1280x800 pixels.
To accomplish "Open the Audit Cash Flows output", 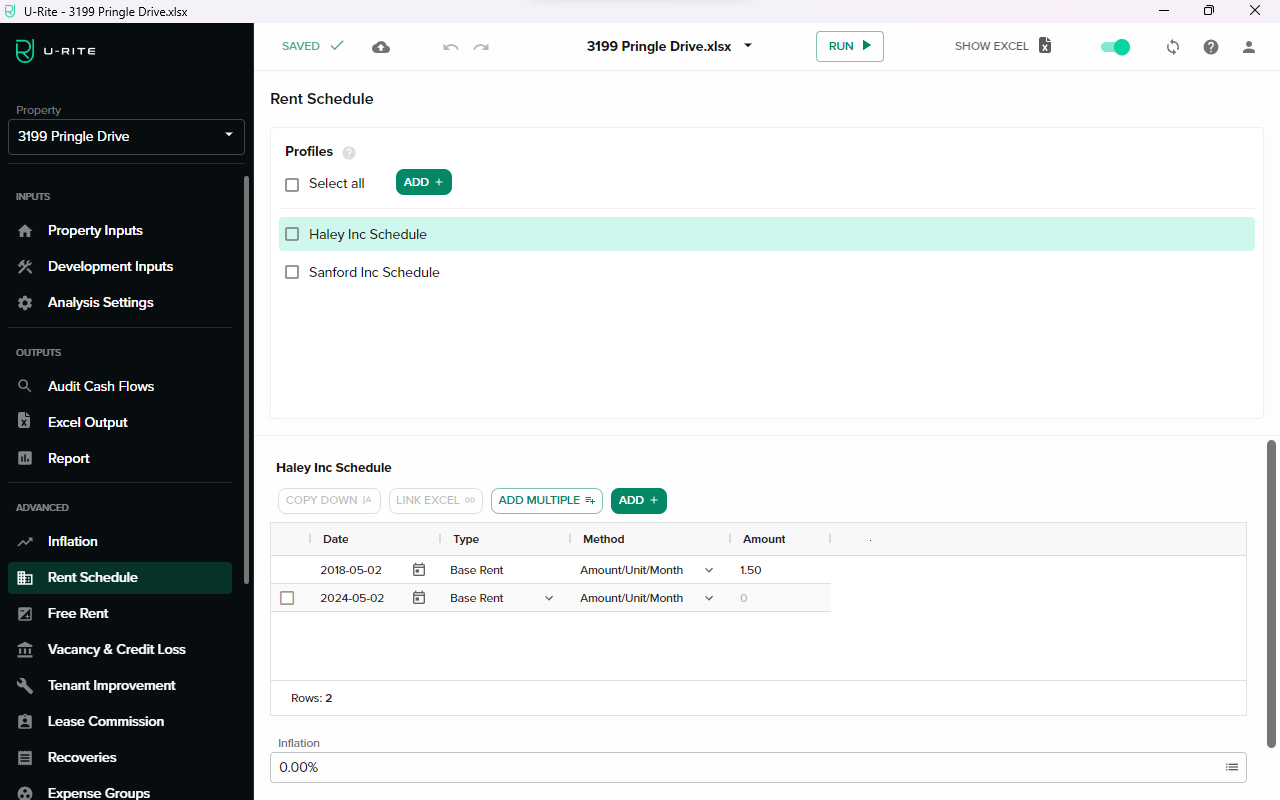I will [100, 386].
